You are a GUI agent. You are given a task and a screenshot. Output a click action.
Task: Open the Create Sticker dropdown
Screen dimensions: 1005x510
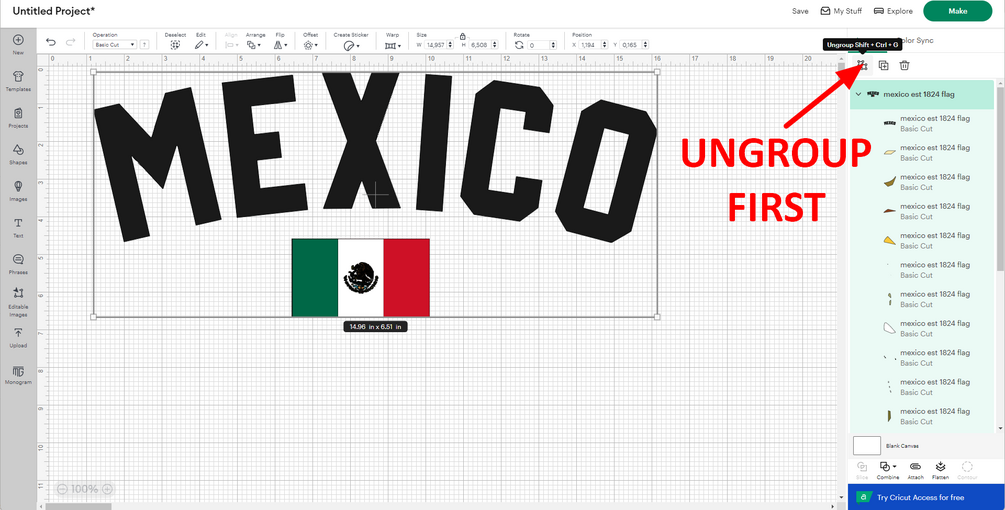(x=351, y=45)
